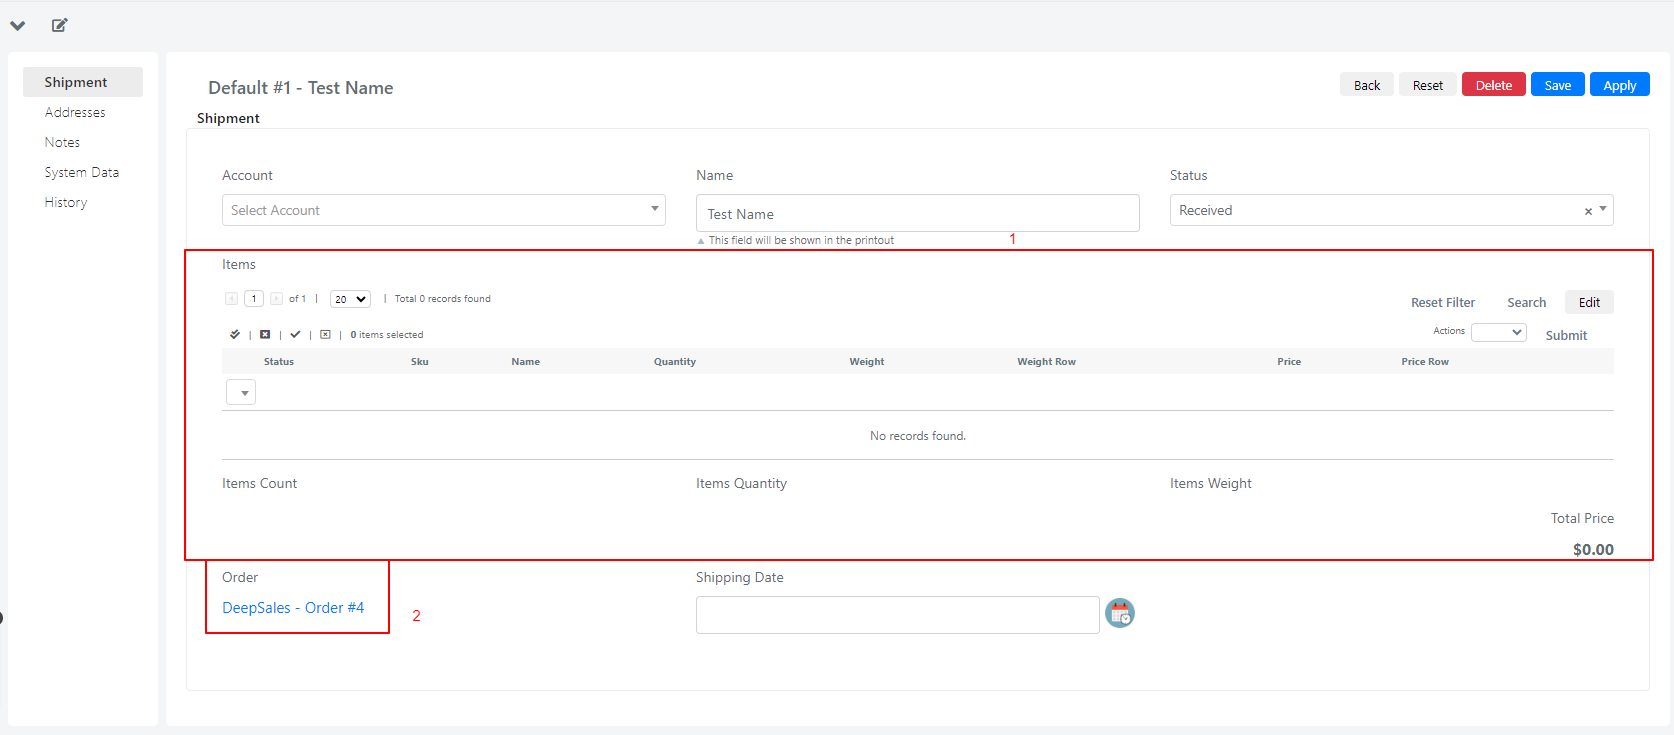Sort by the Weight Row column header
The height and width of the screenshot is (735, 1674).
point(1047,362)
